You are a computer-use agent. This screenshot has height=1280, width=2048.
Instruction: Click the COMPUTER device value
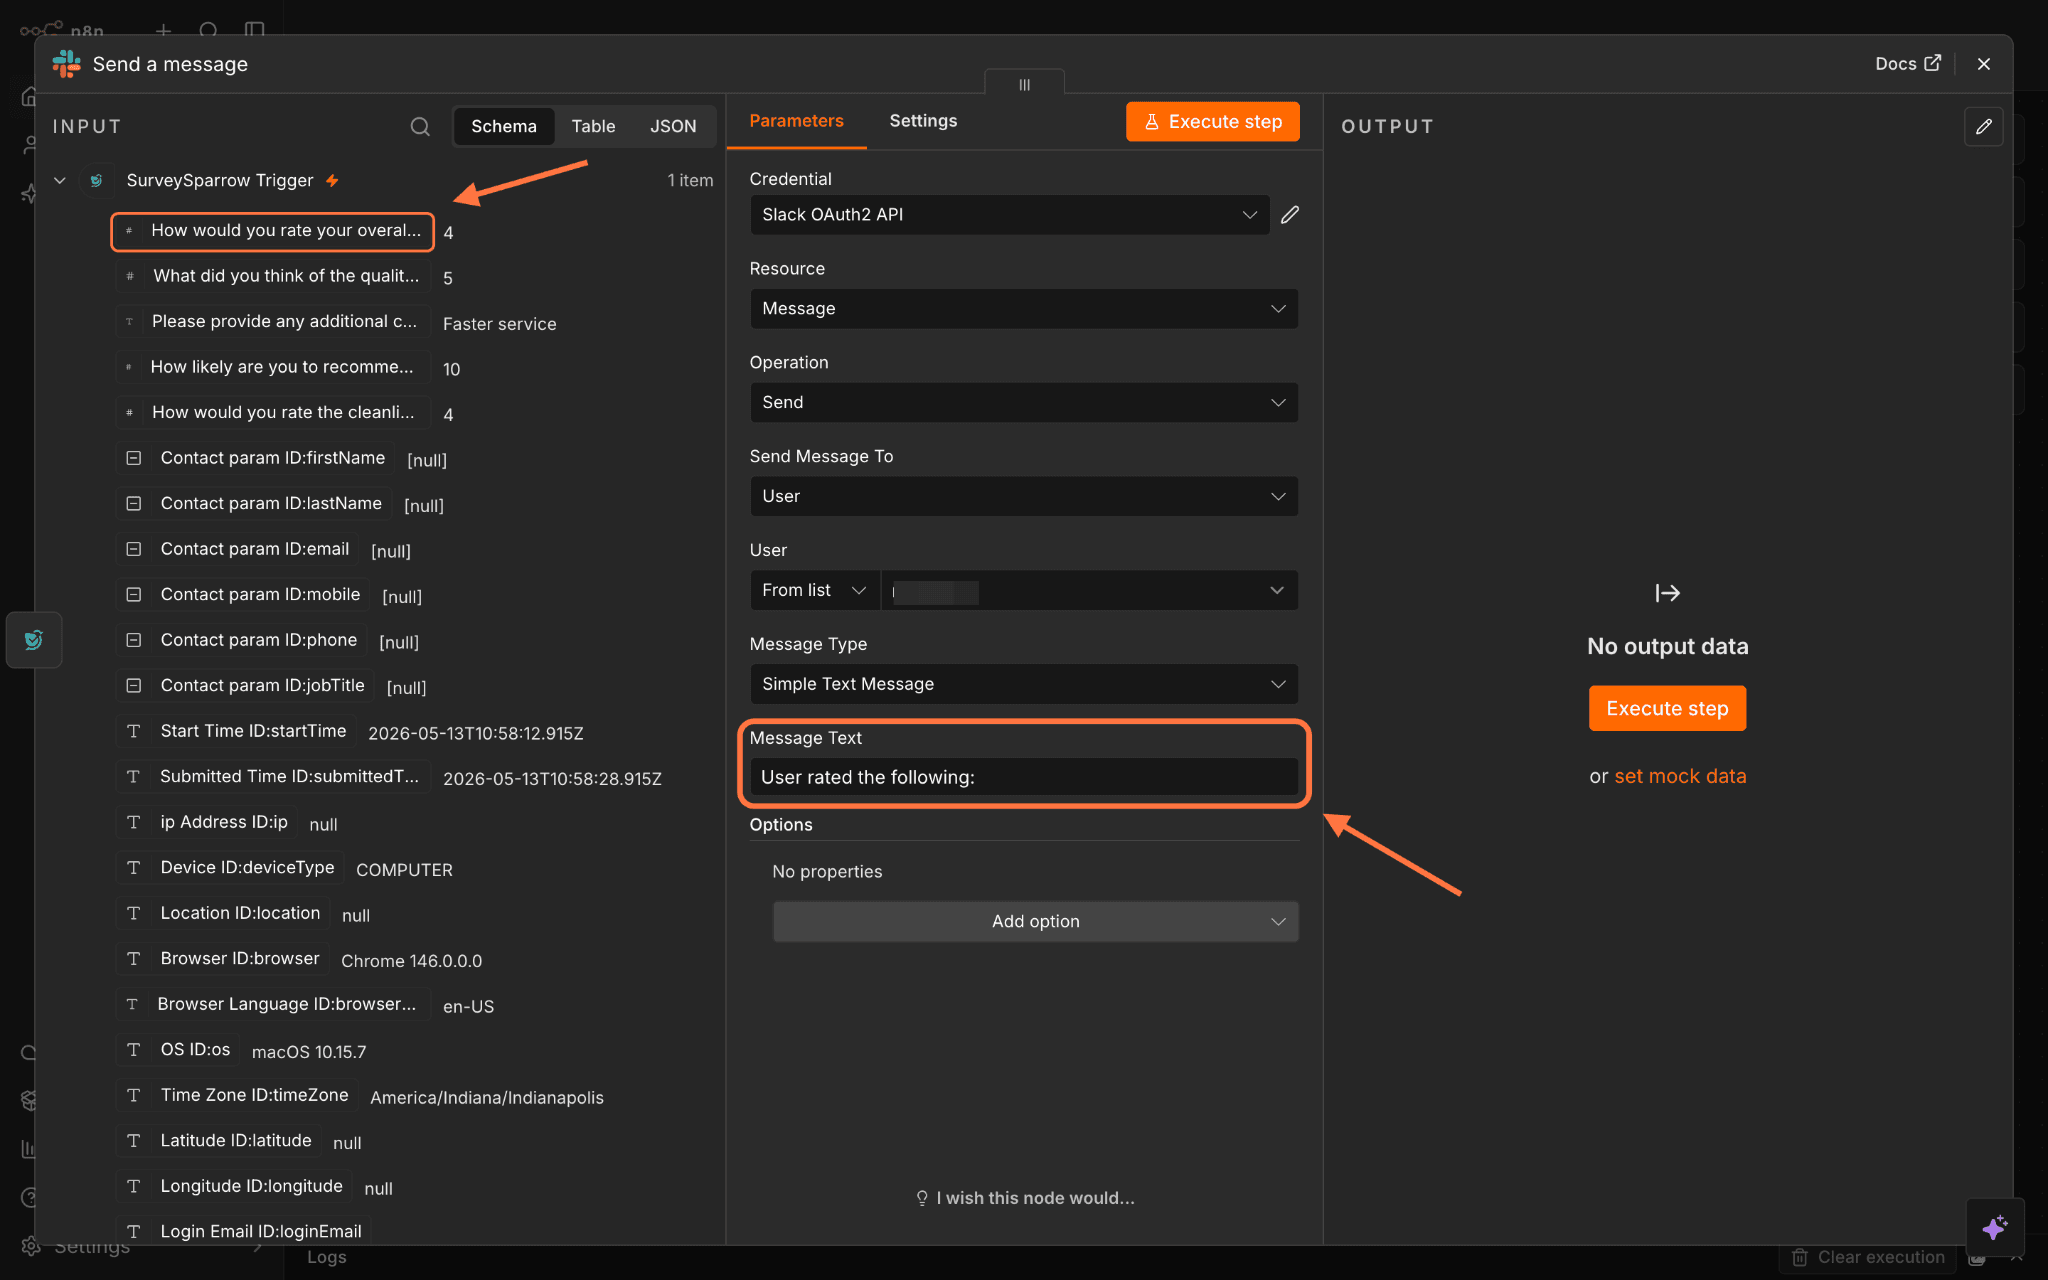tap(405, 870)
